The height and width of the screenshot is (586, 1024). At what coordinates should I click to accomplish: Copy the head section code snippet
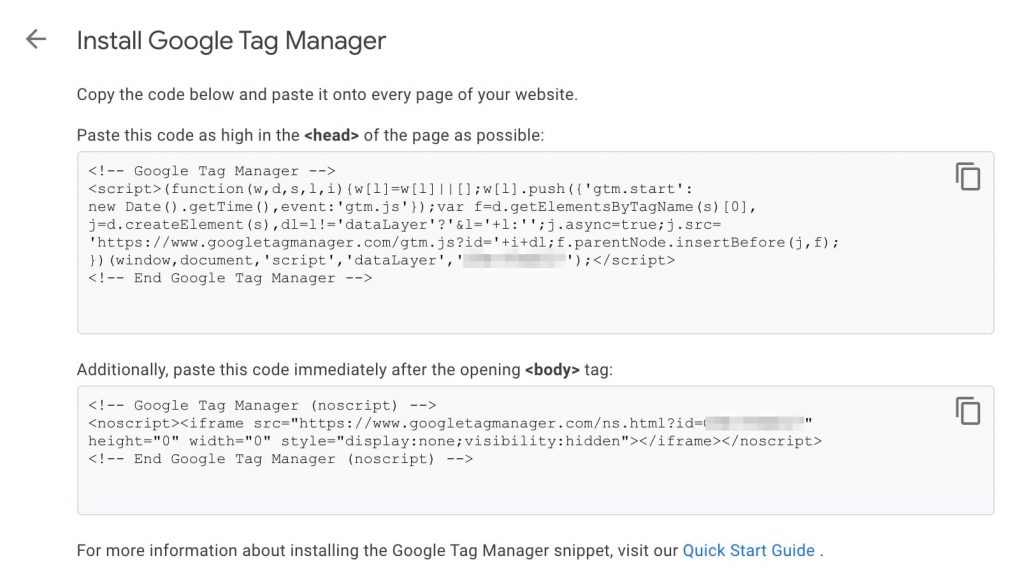(x=967, y=176)
